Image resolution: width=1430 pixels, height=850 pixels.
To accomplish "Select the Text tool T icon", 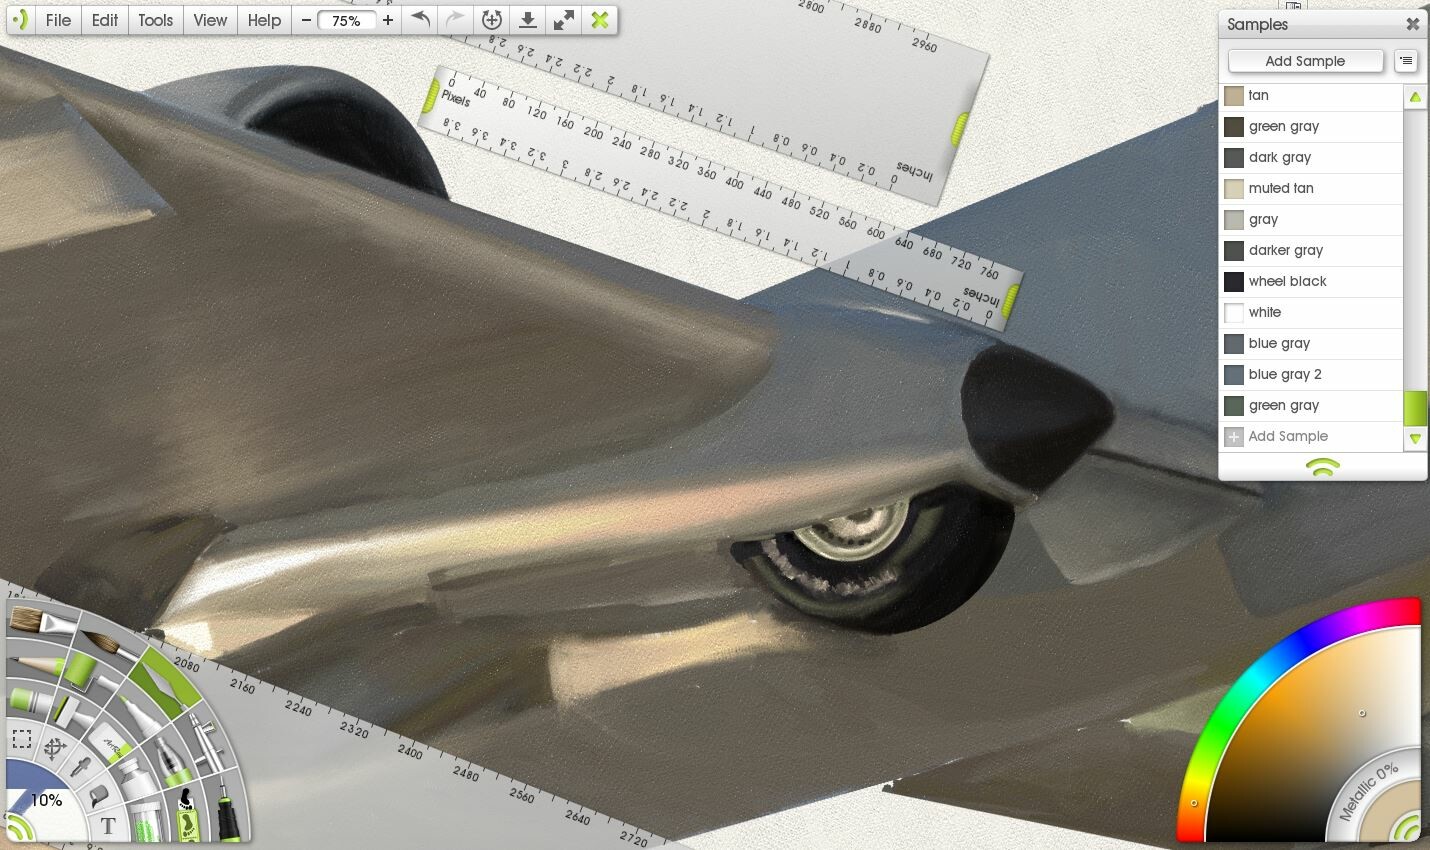I will 108,825.
